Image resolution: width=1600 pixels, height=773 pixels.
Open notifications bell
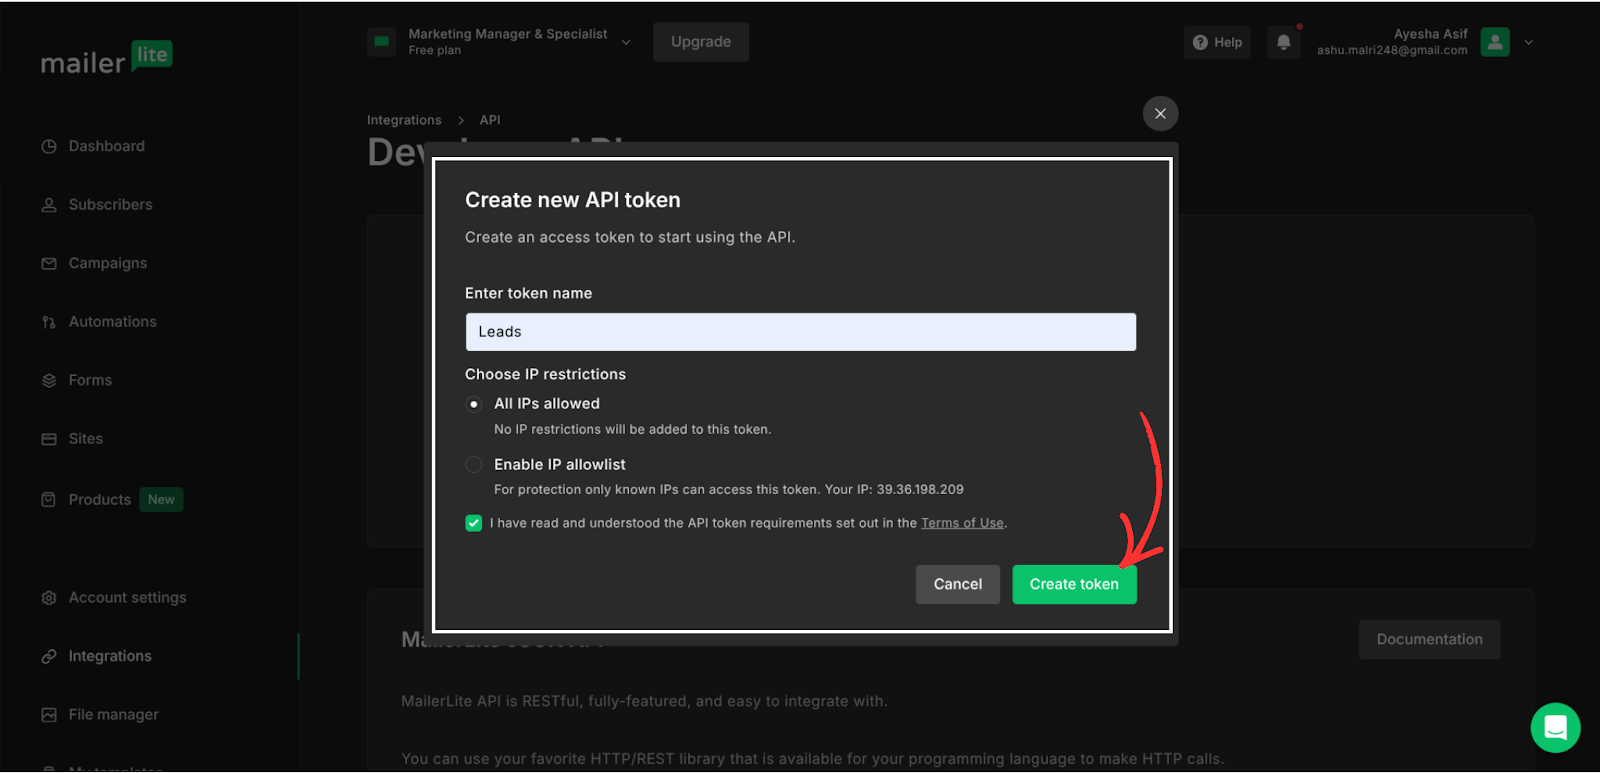[x=1284, y=42]
